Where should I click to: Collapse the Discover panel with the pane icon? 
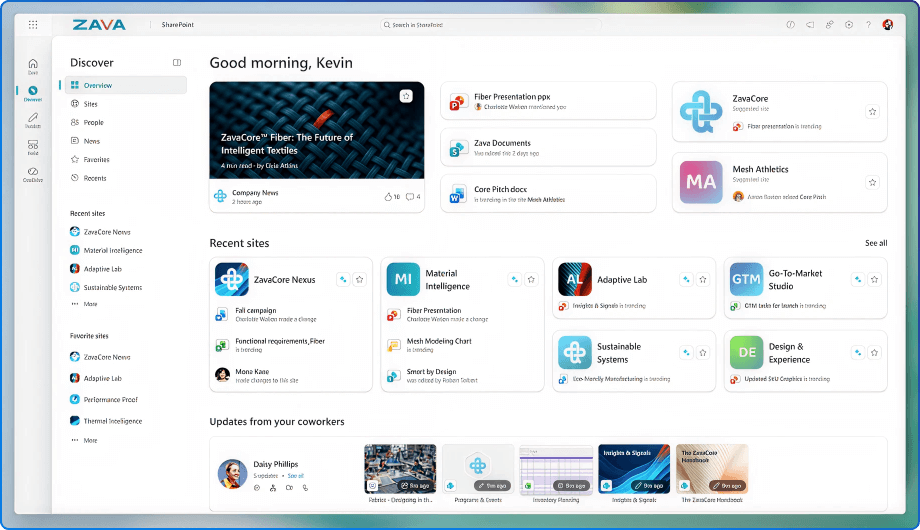click(177, 63)
